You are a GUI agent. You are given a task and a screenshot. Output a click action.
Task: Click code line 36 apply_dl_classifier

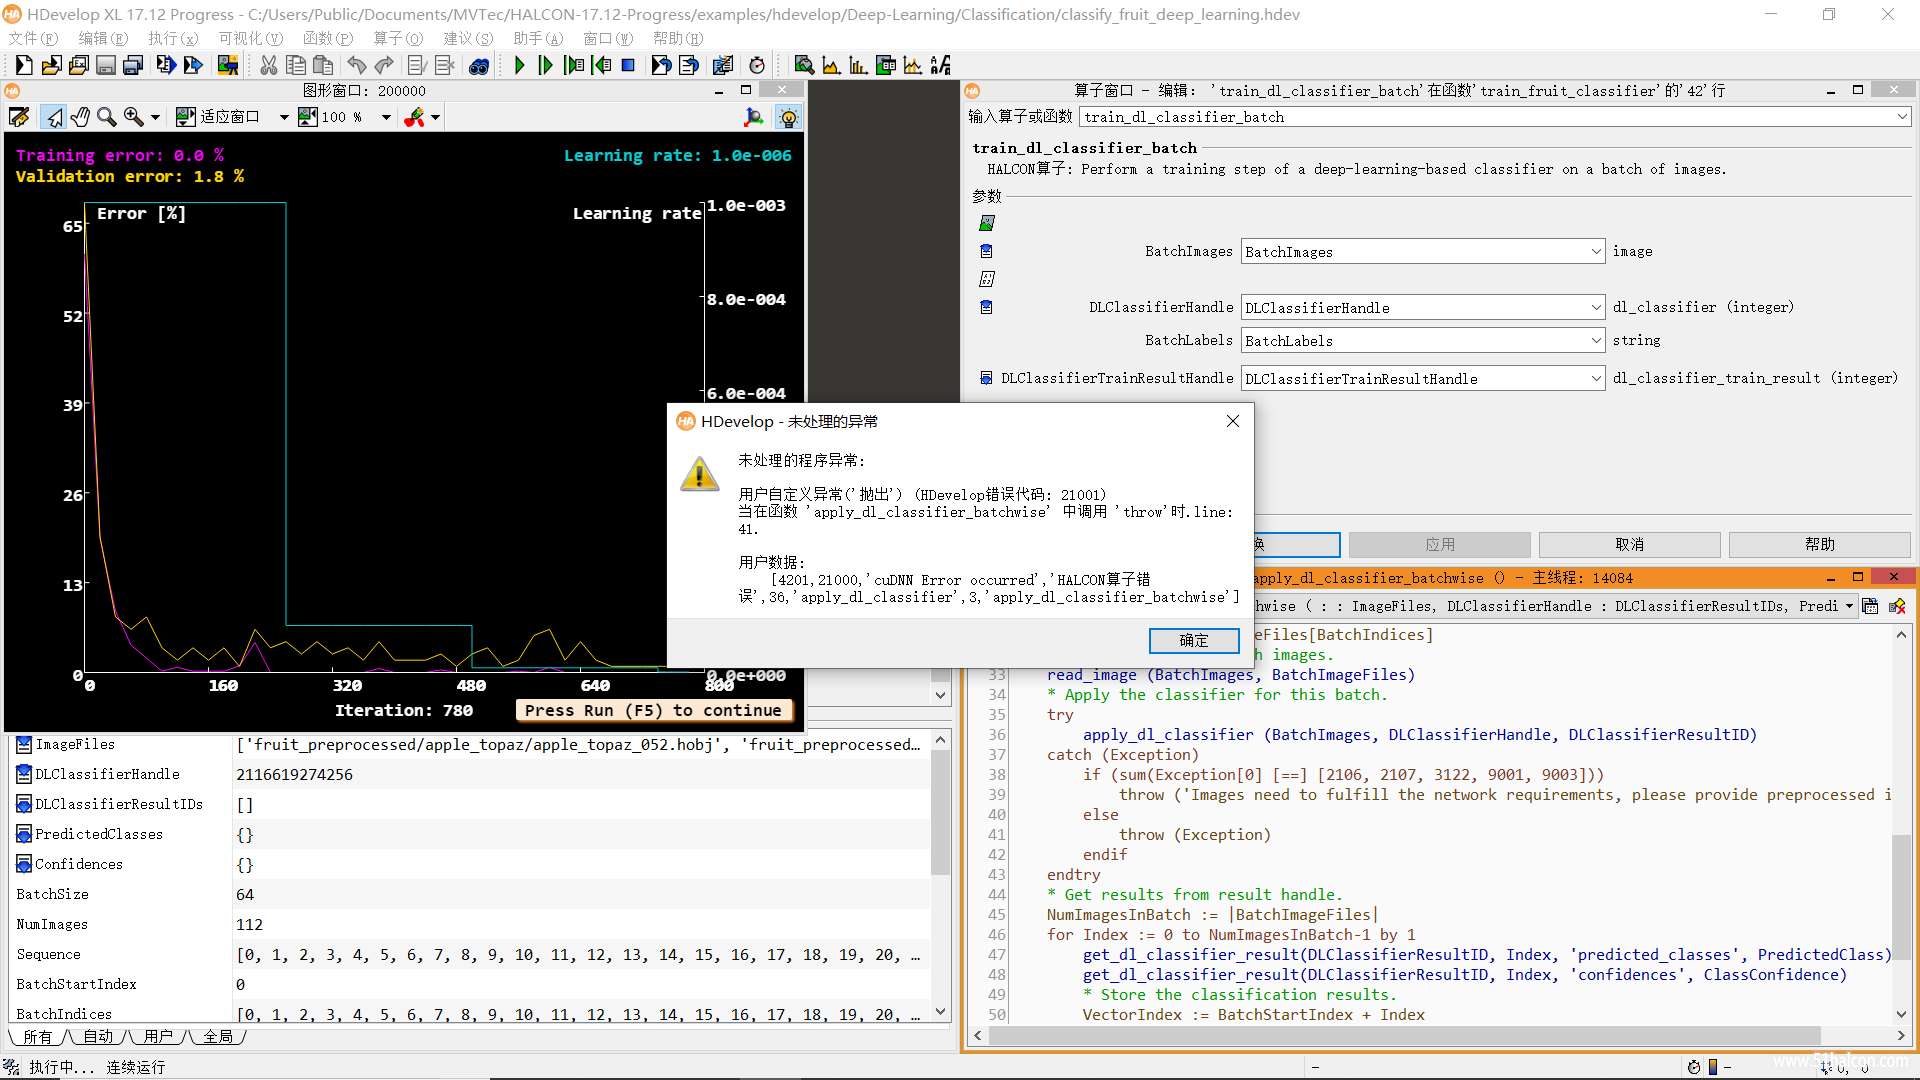click(1419, 734)
